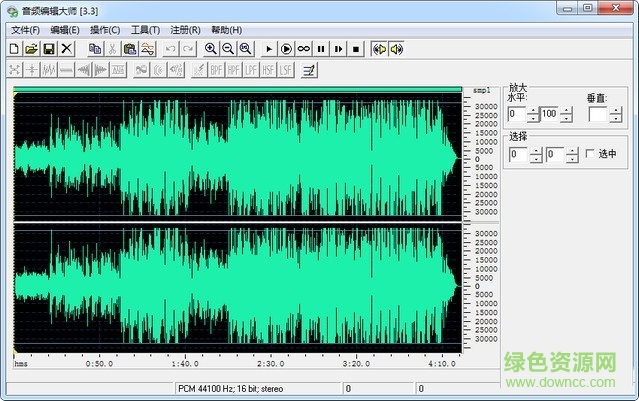Open the 工具(T) menu
639x401 pixels.
(145, 29)
